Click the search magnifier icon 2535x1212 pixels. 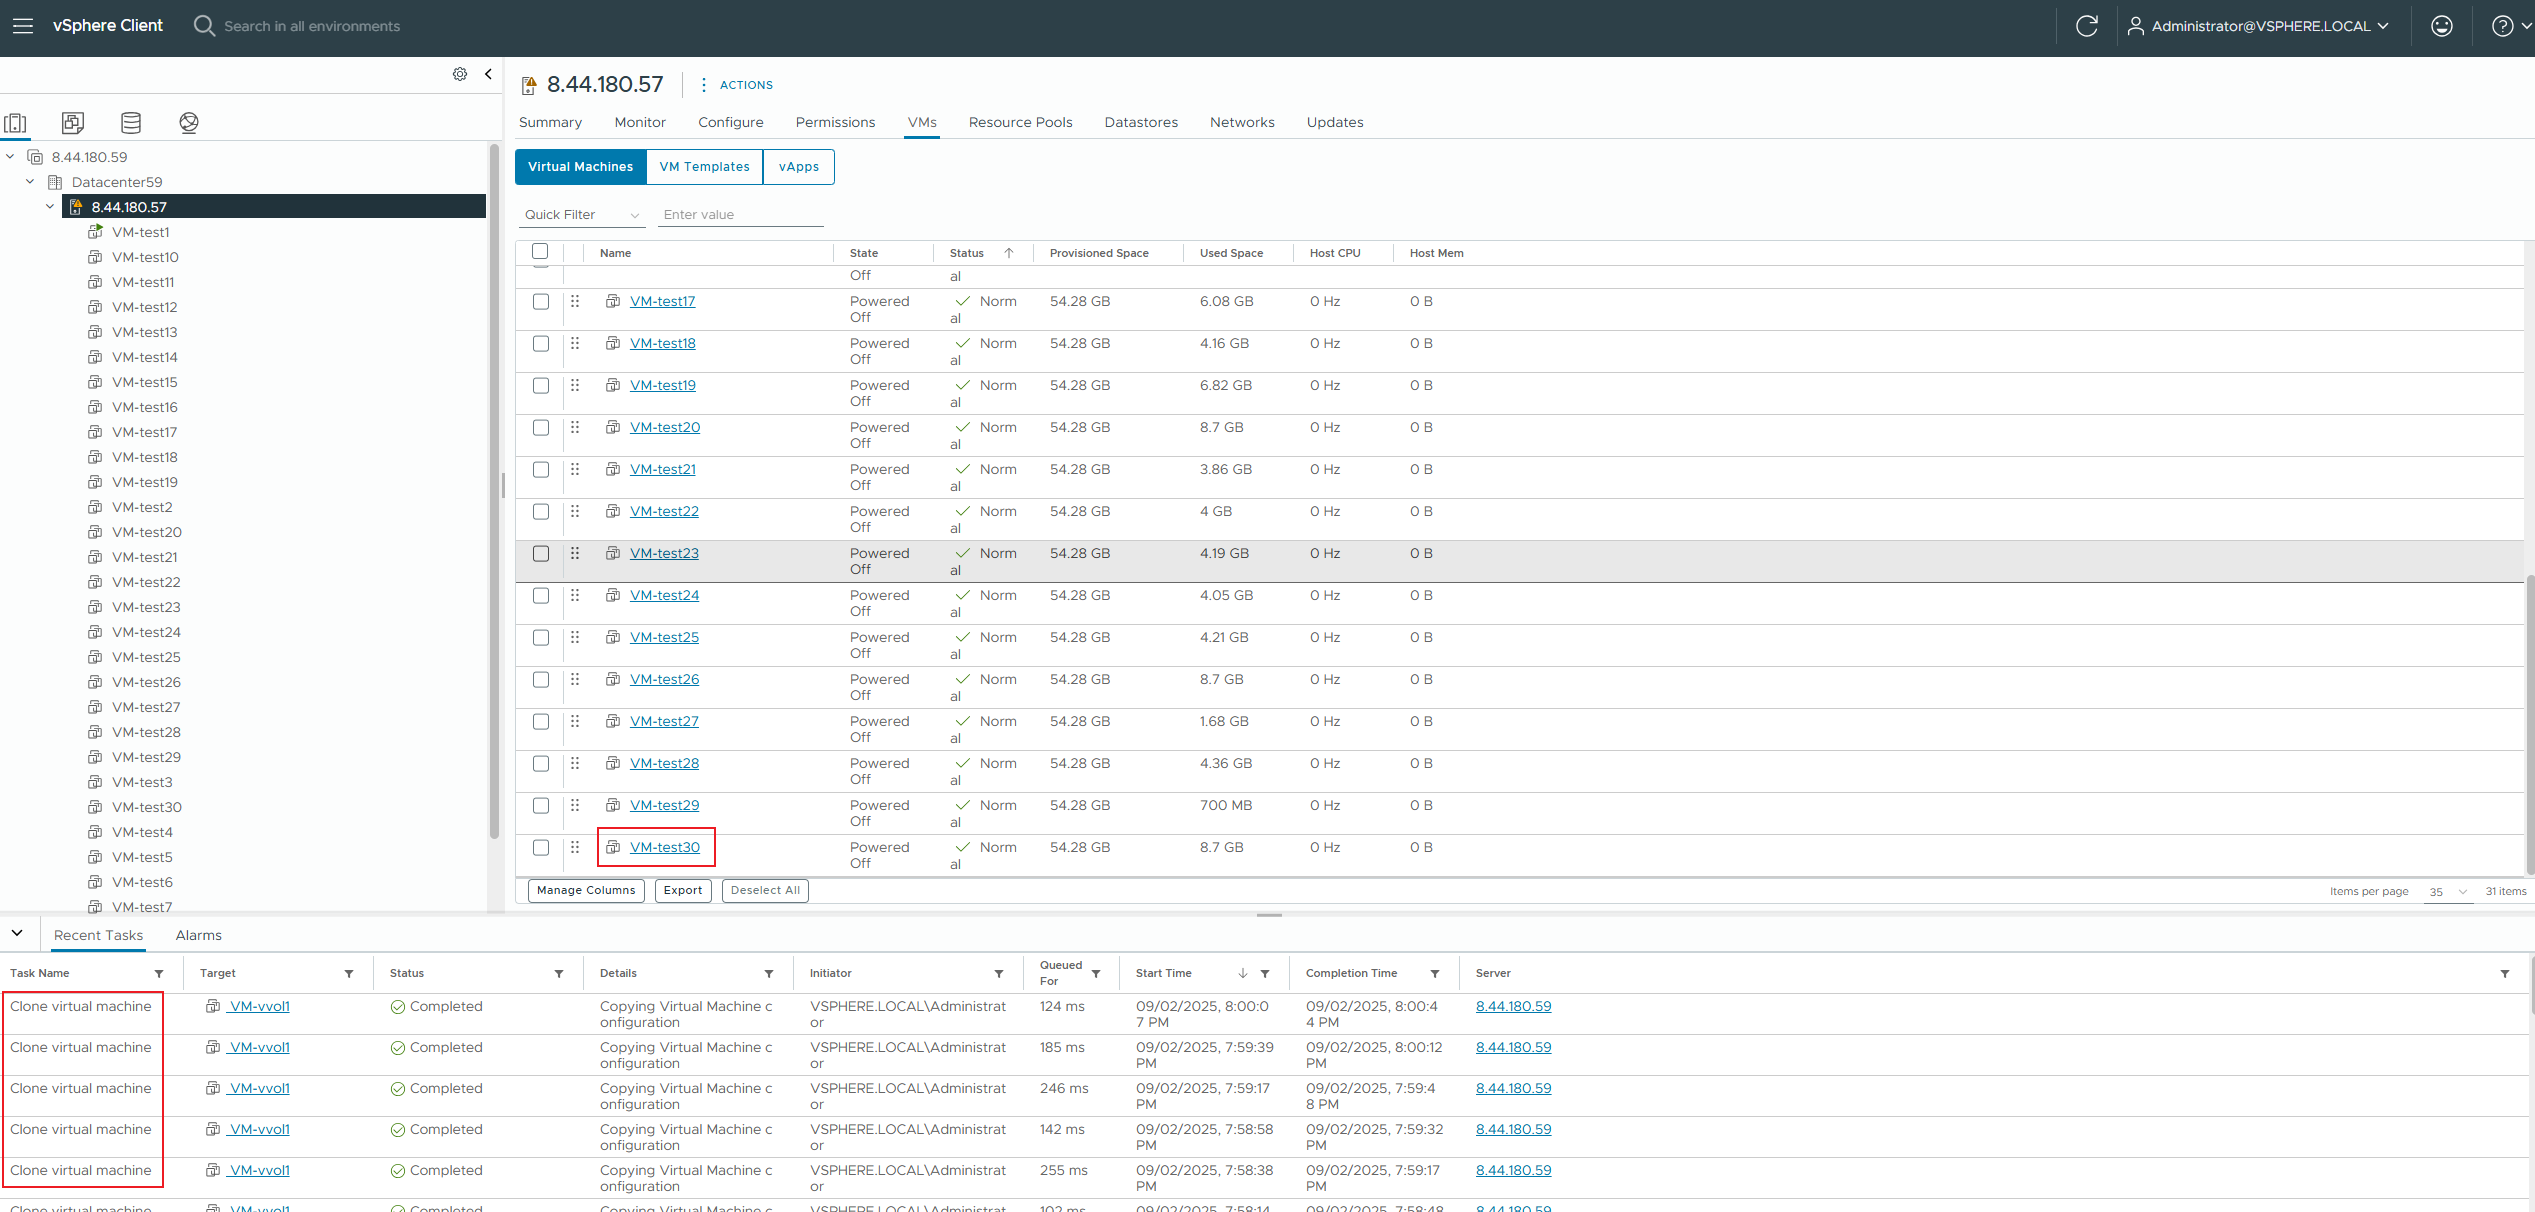point(204,26)
